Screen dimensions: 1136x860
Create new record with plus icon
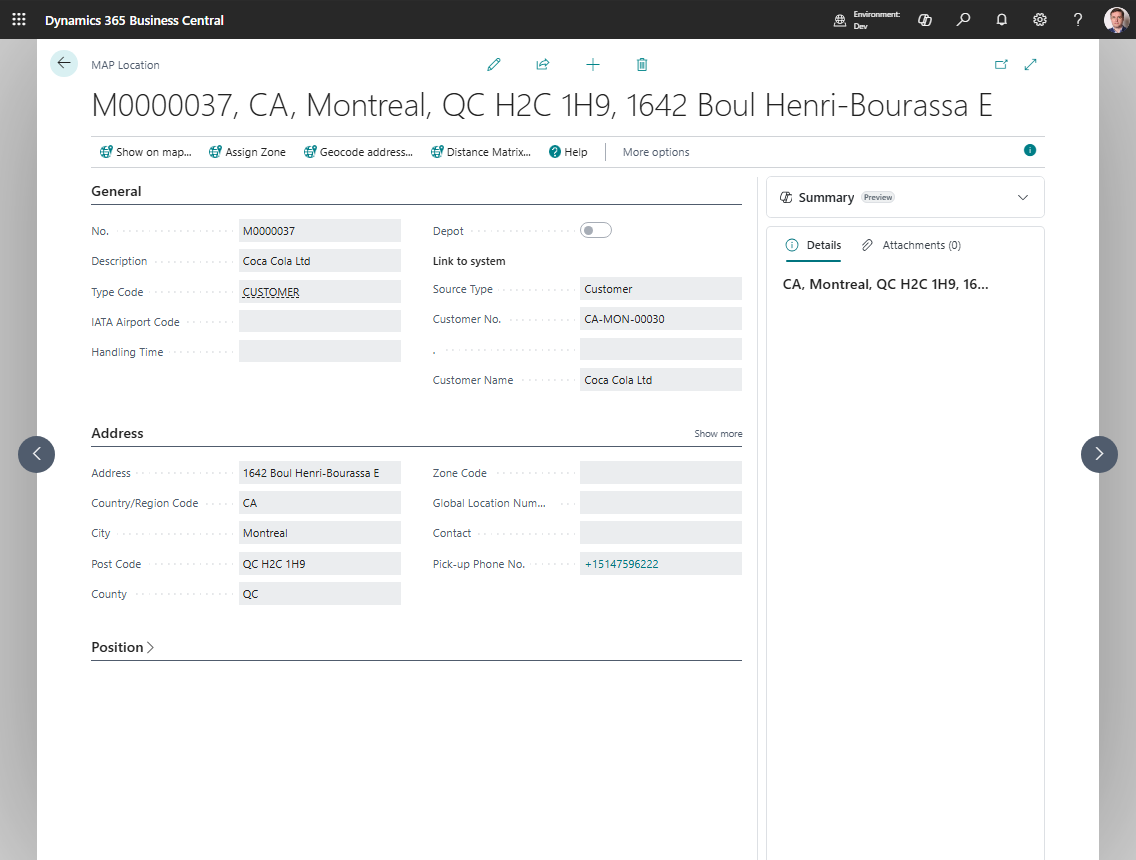pos(593,64)
